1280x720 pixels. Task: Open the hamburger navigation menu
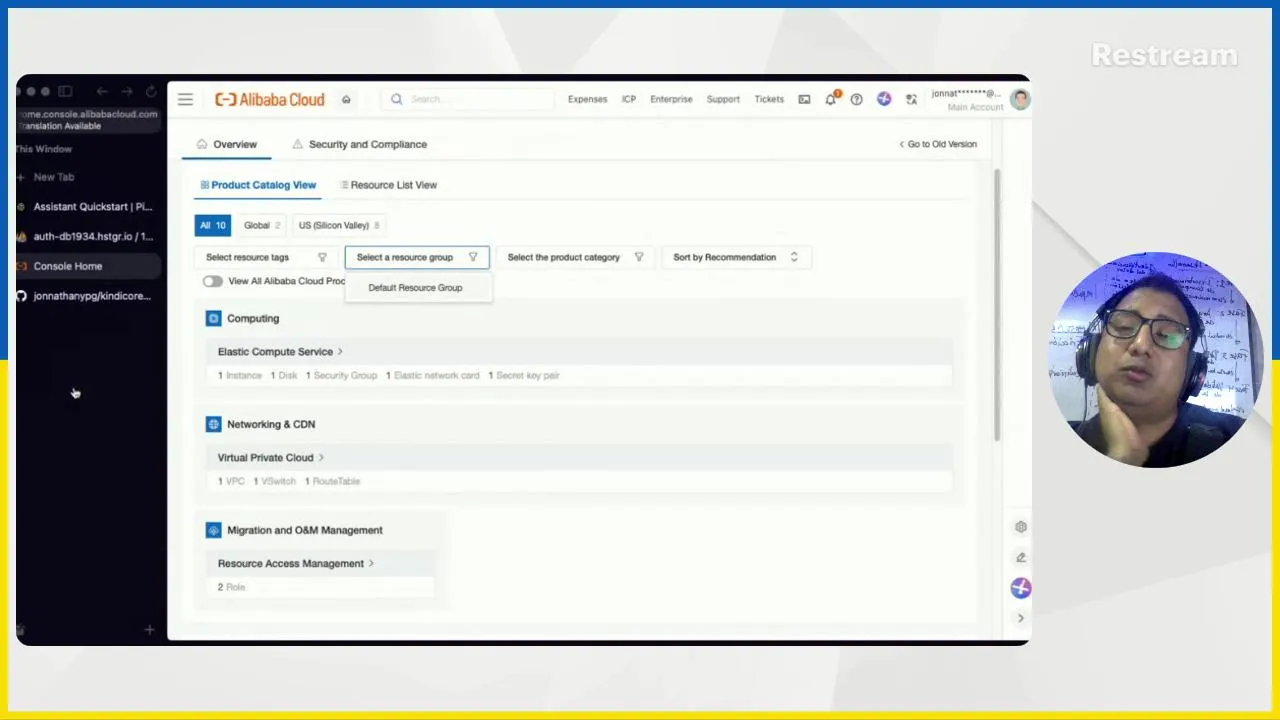(x=185, y=99)
